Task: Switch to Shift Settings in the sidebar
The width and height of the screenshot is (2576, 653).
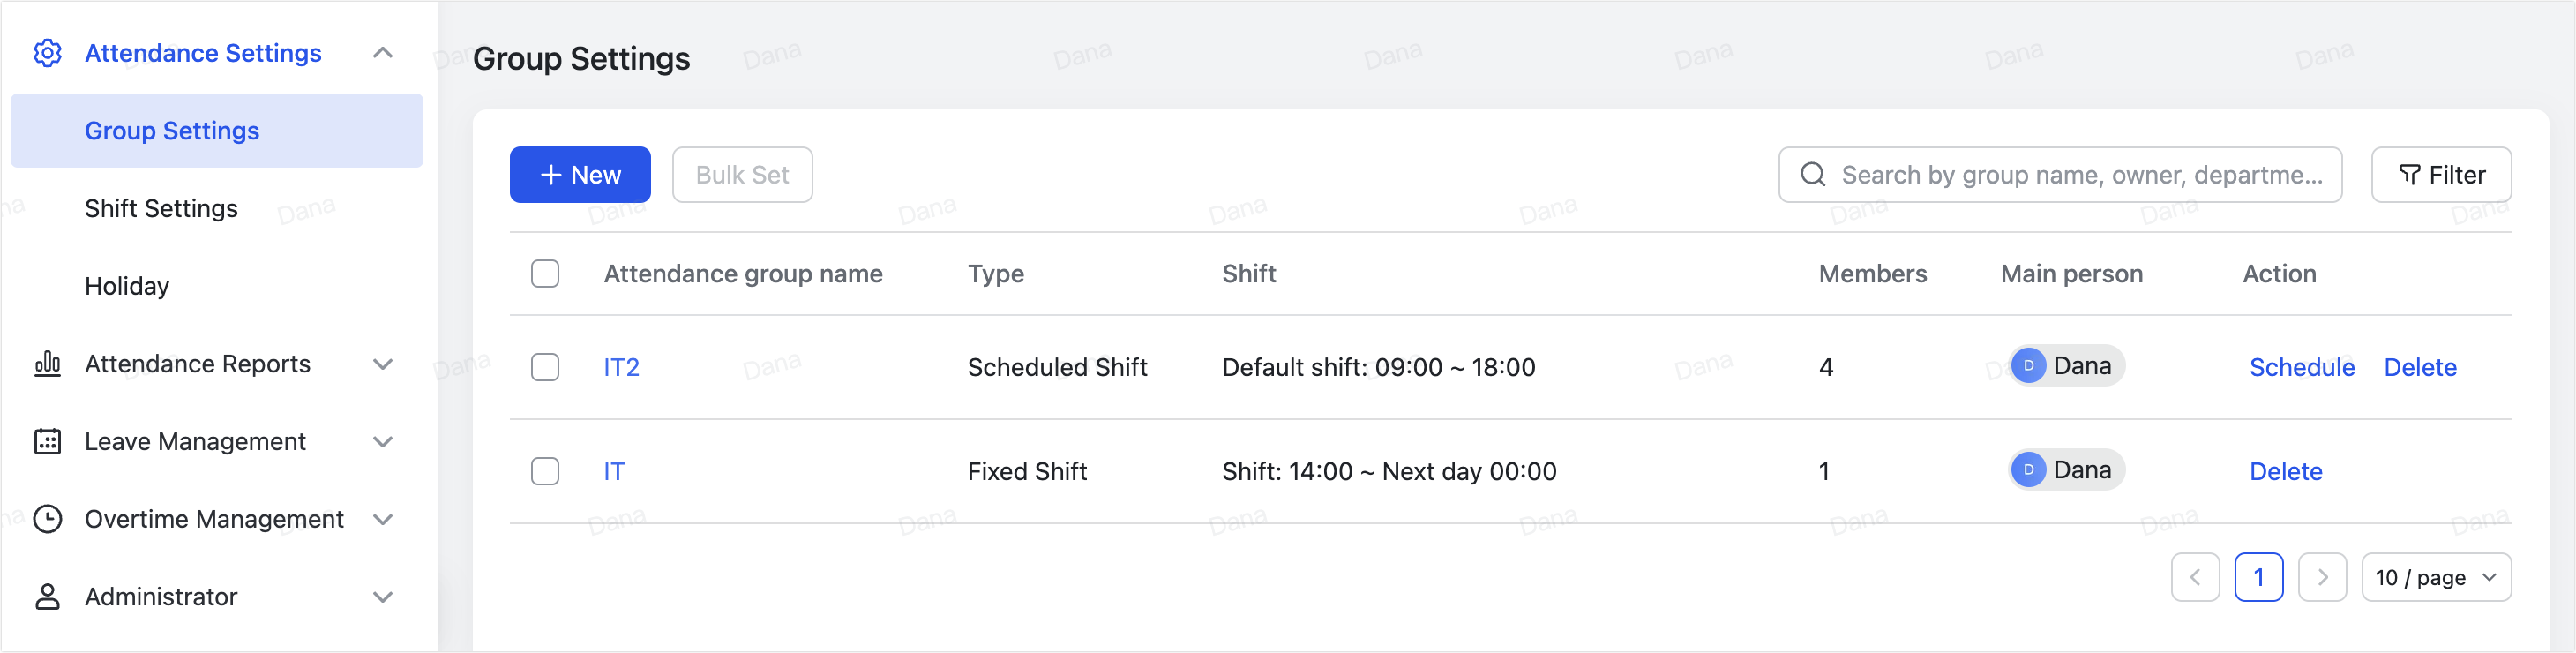Action: pyautogui.click(x=162, y=208)
